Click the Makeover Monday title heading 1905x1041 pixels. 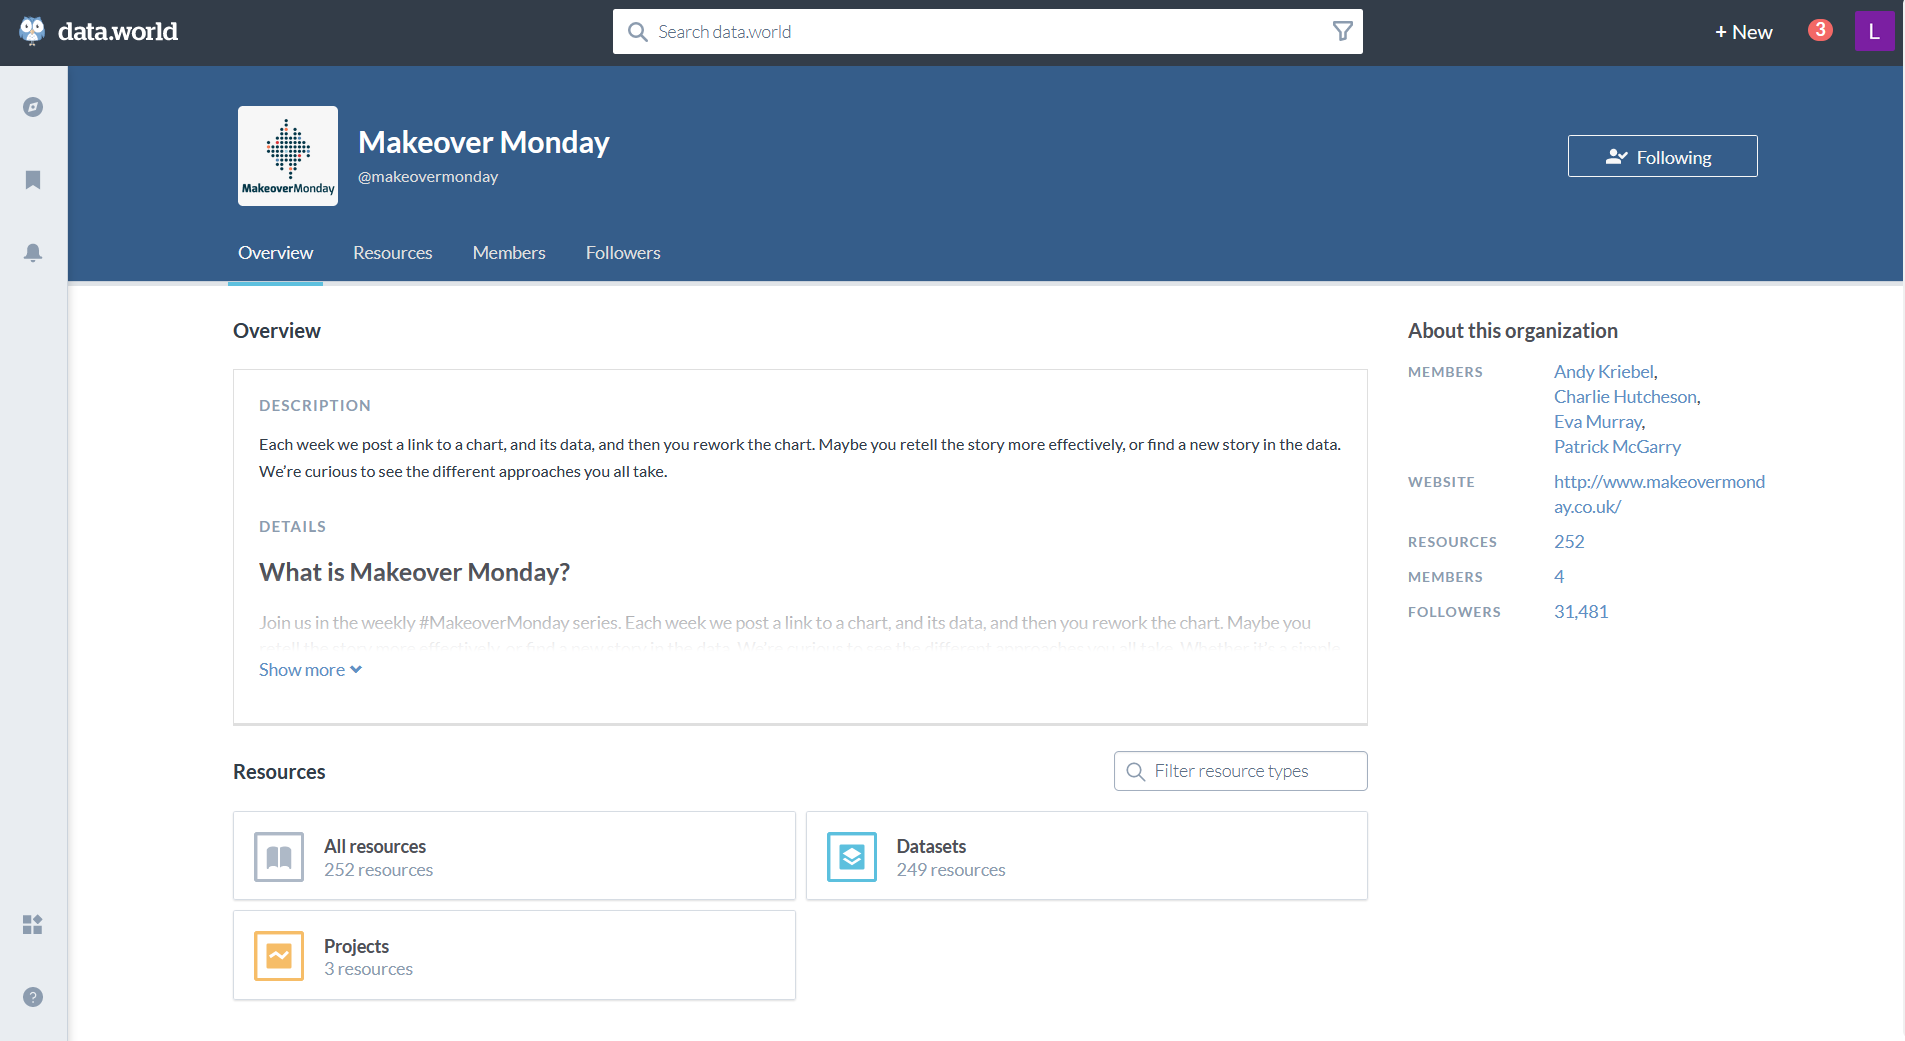(484, 142)
